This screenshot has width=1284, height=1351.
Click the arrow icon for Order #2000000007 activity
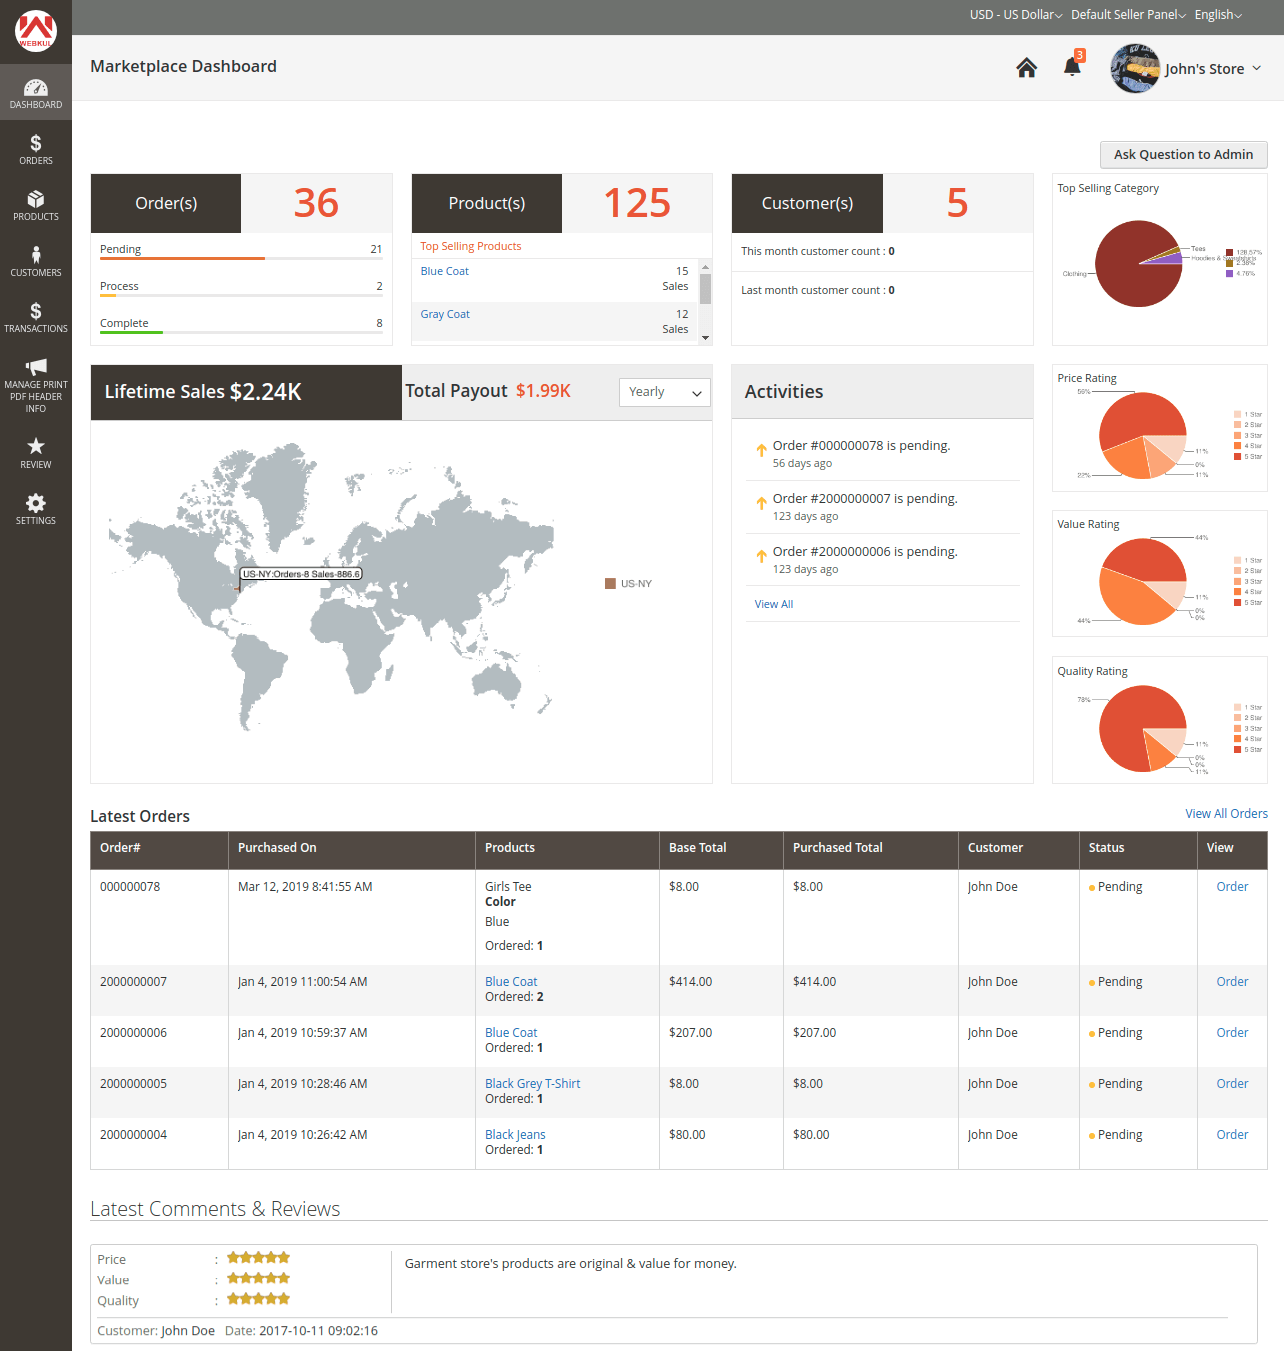tap(761, 504)
